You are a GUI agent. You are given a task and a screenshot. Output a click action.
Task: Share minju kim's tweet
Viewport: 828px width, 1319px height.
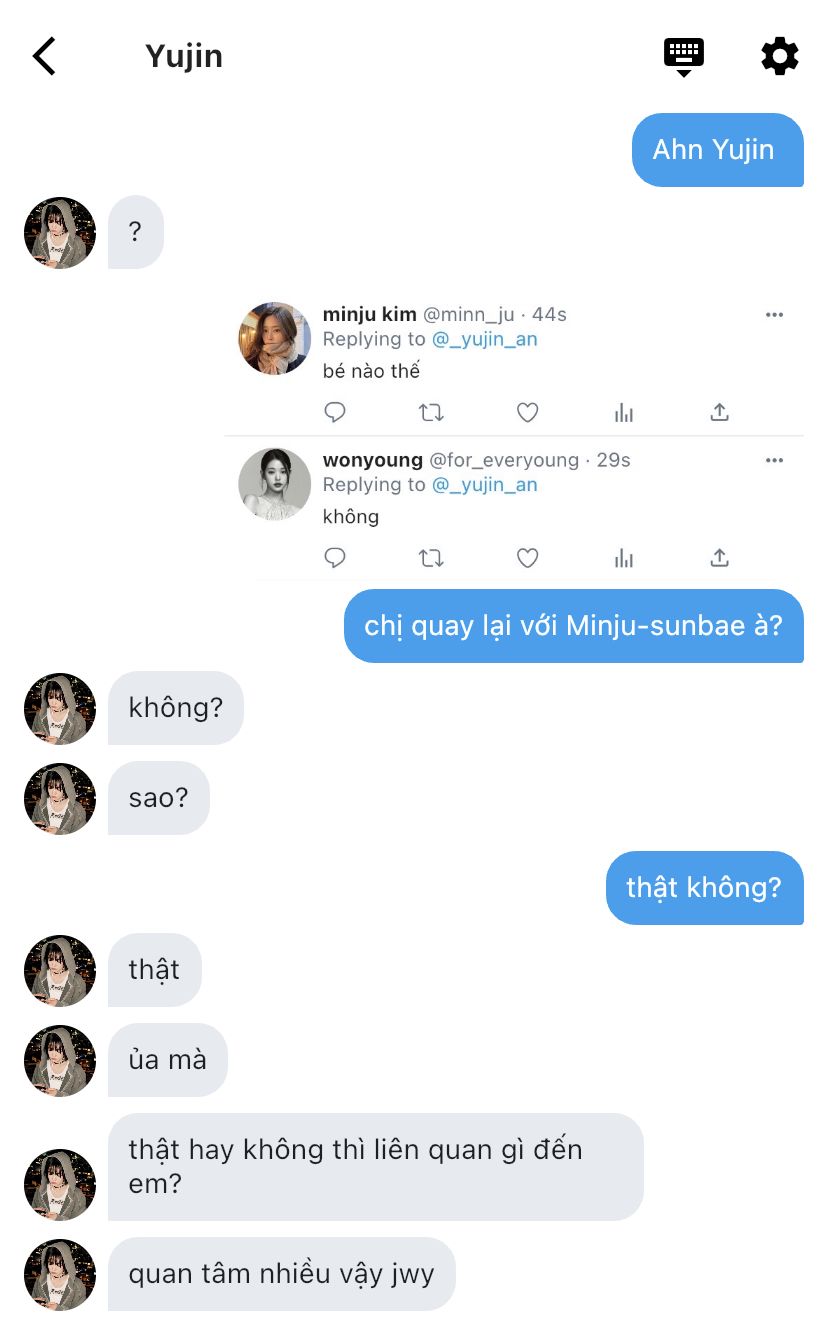click(720, 412)
